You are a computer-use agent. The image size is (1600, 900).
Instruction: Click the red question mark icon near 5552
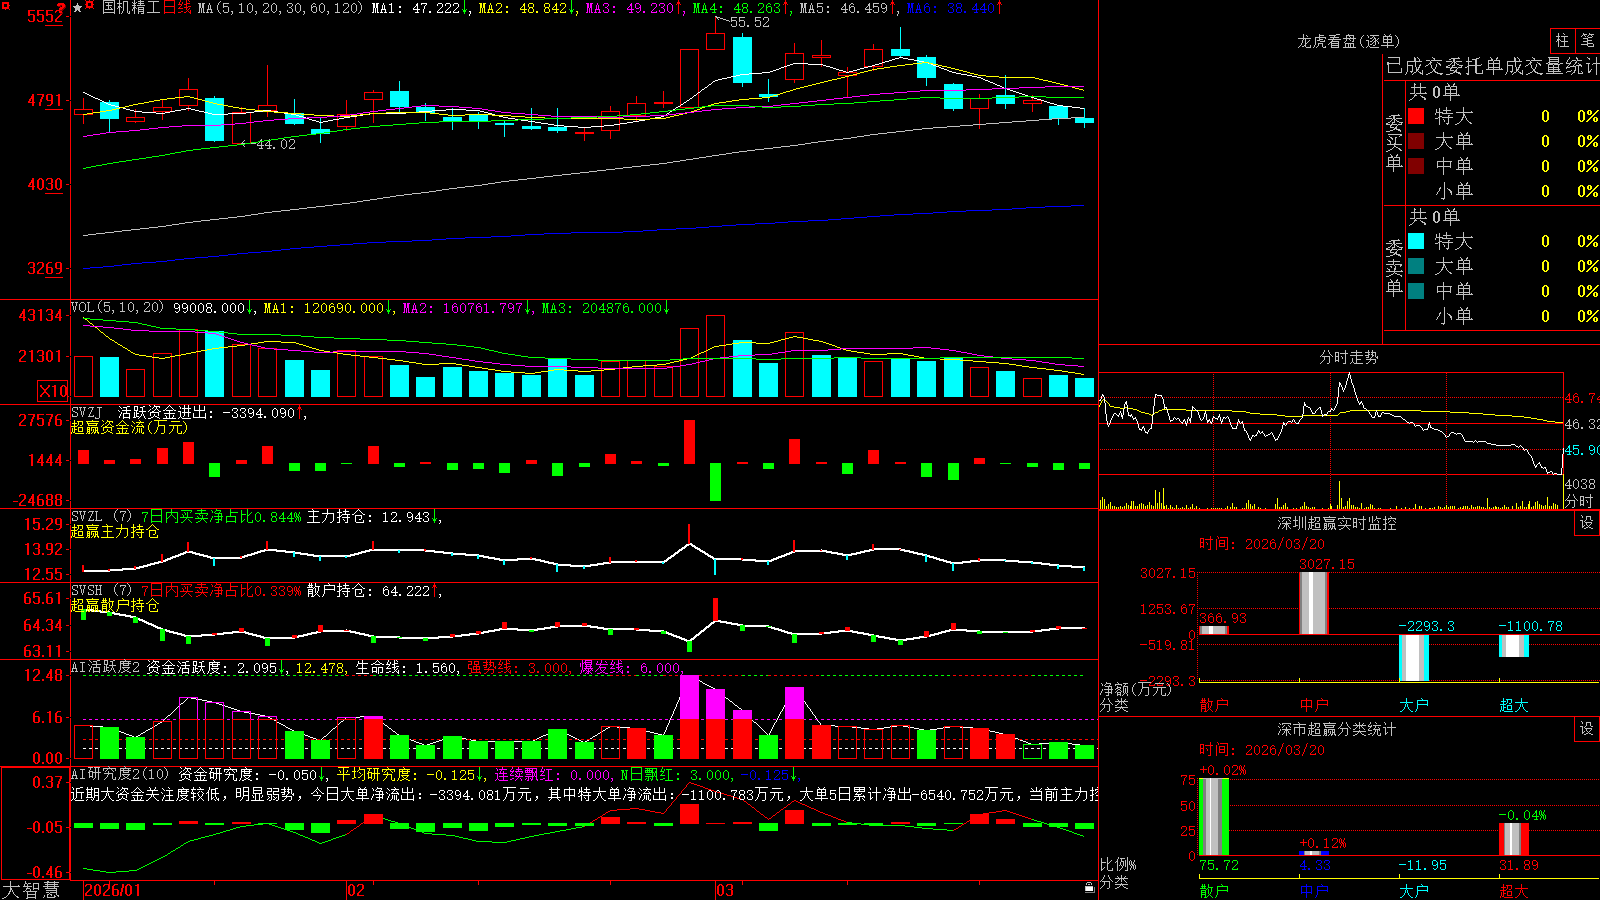tap(61, 9)
